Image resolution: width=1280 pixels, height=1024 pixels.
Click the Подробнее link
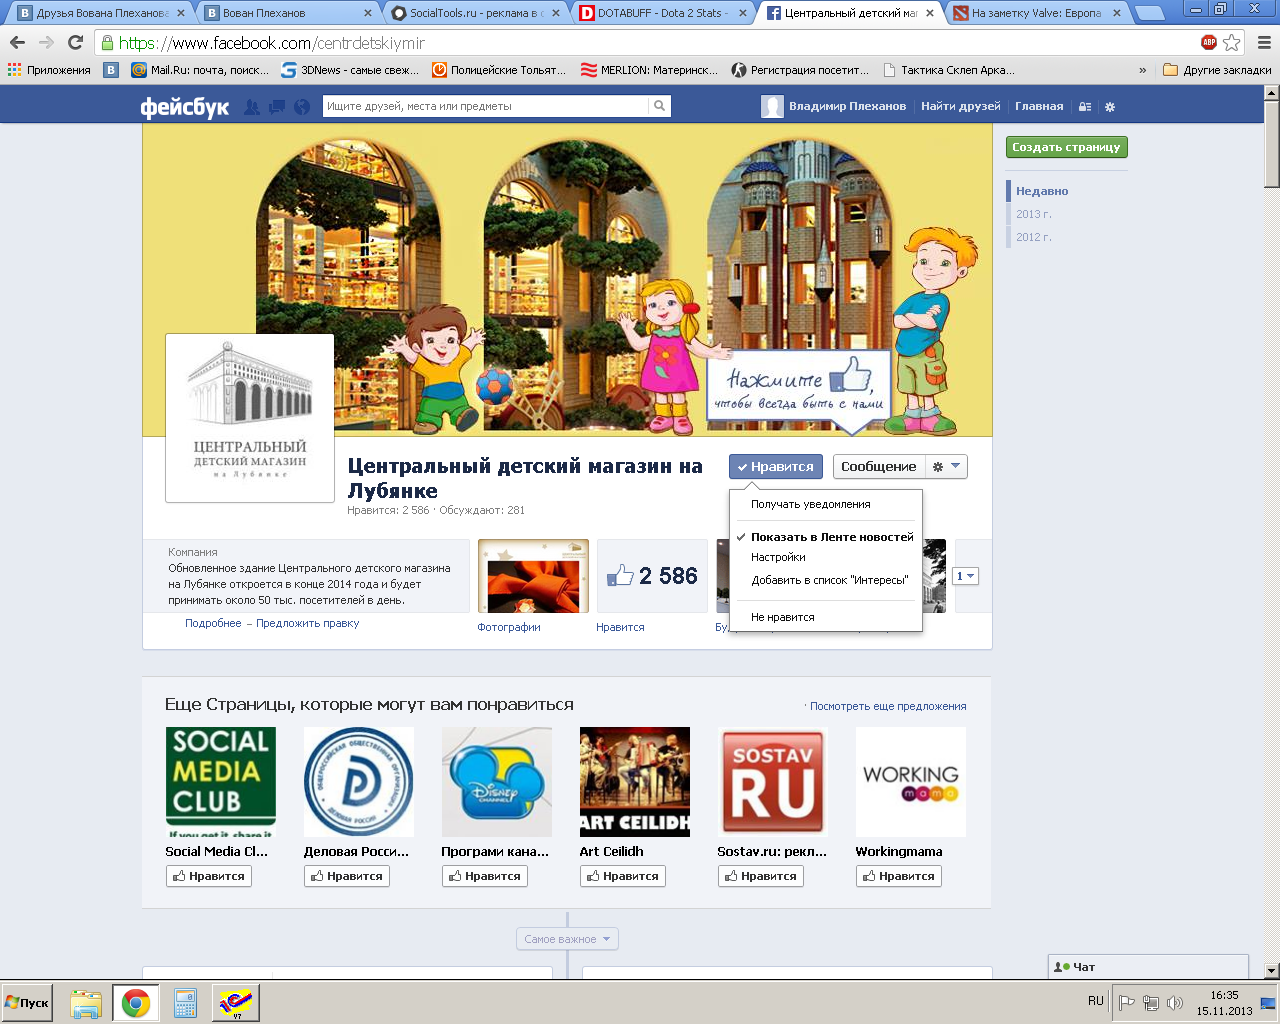click(213, 623)
